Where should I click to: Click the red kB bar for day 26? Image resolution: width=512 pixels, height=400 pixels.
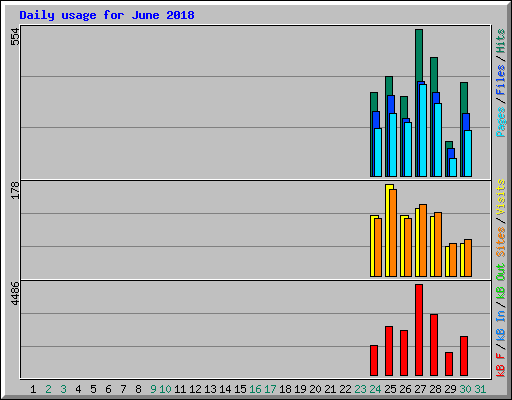coord(404,353)
